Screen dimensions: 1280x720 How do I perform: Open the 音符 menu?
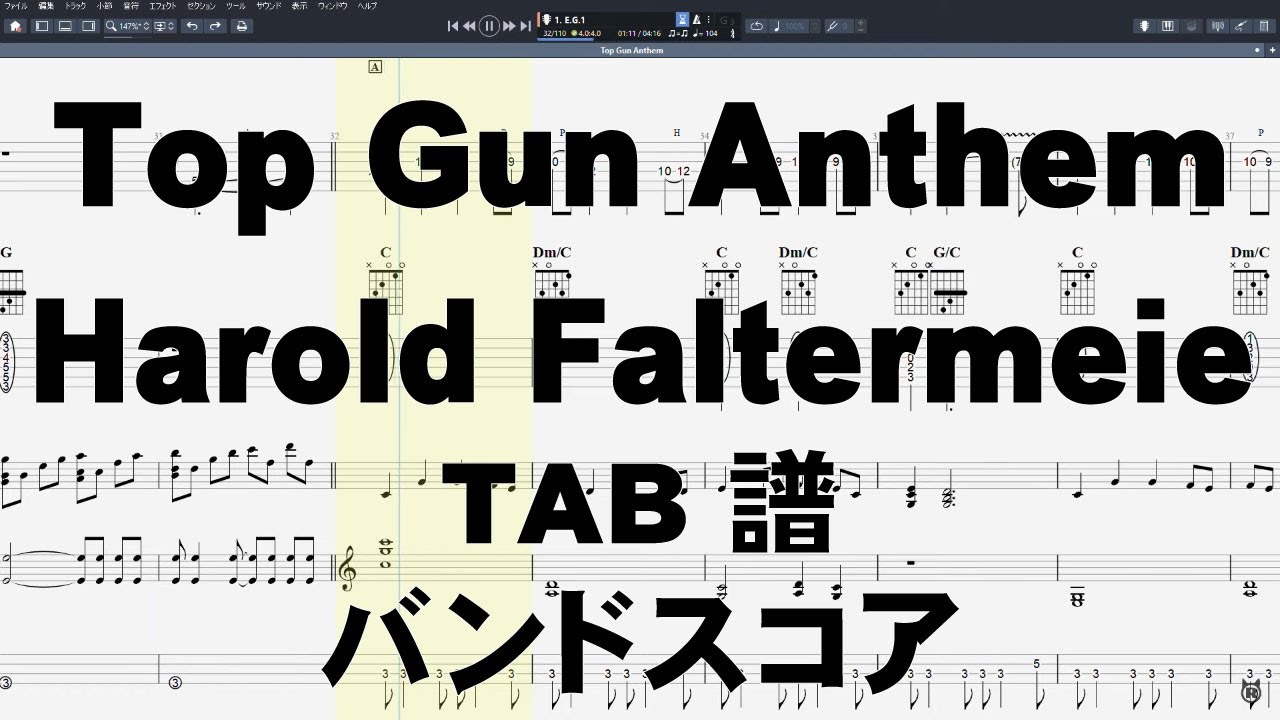click(x=131, y=5)
